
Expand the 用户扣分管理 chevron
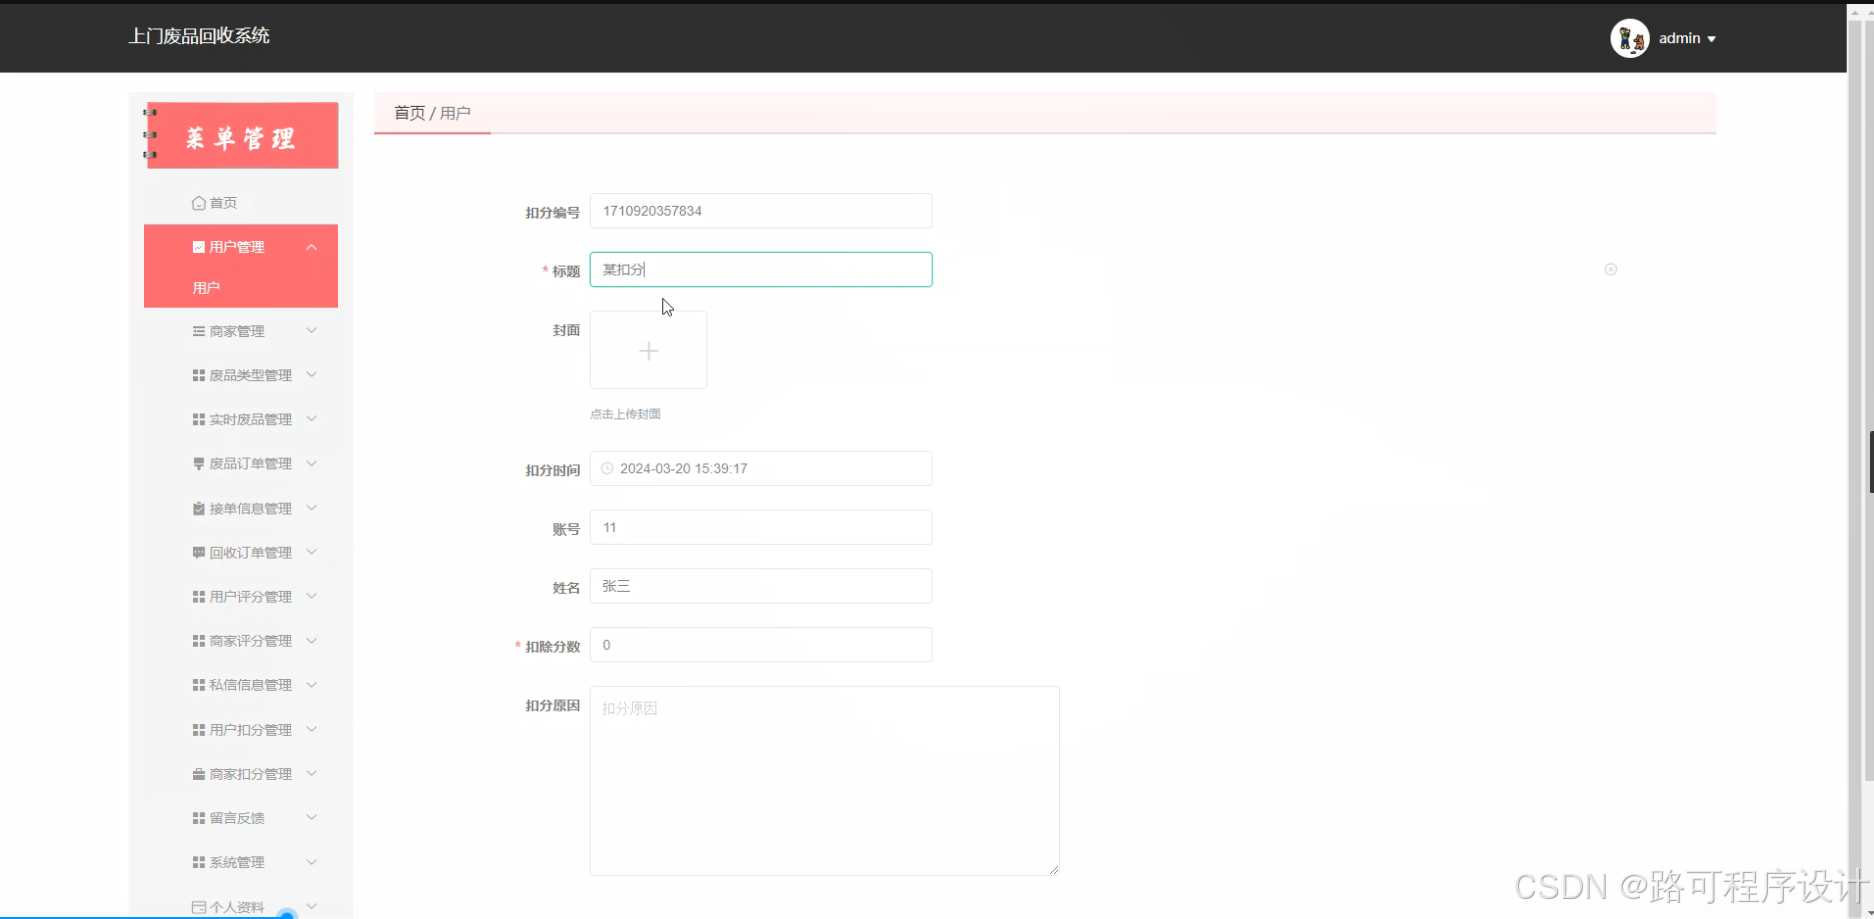click(x=311, y=729)
